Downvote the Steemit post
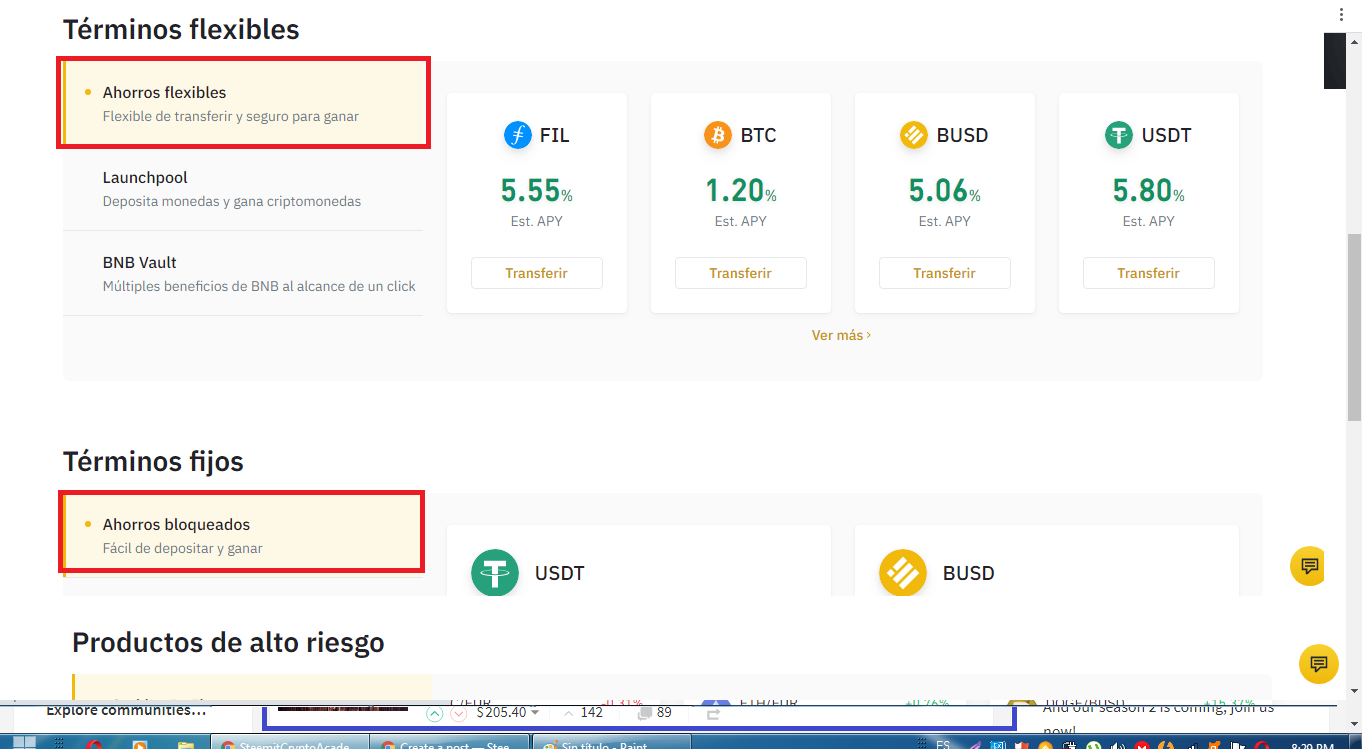The image size is (1362, 749). 458,713
